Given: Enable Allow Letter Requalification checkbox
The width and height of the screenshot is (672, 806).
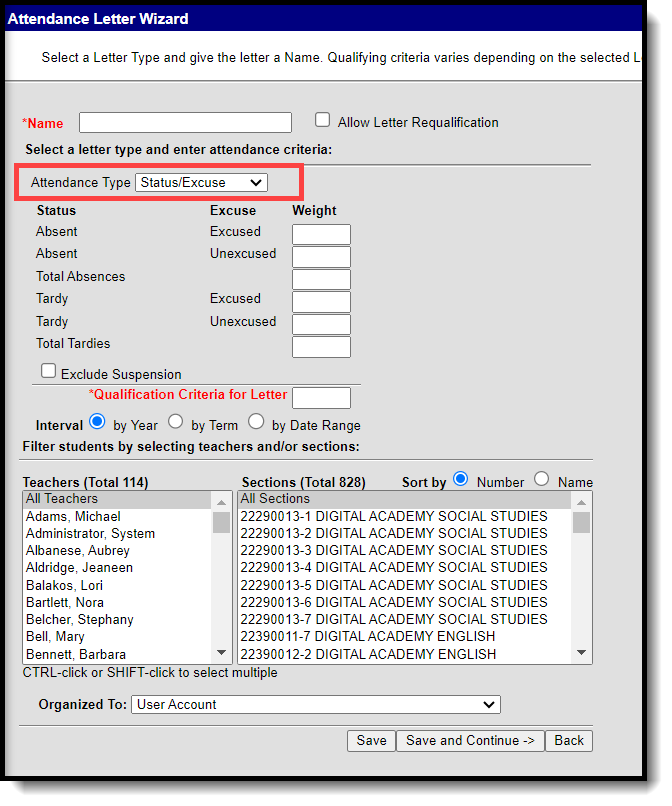Looking at the screenshot, I should click(322, 120).
